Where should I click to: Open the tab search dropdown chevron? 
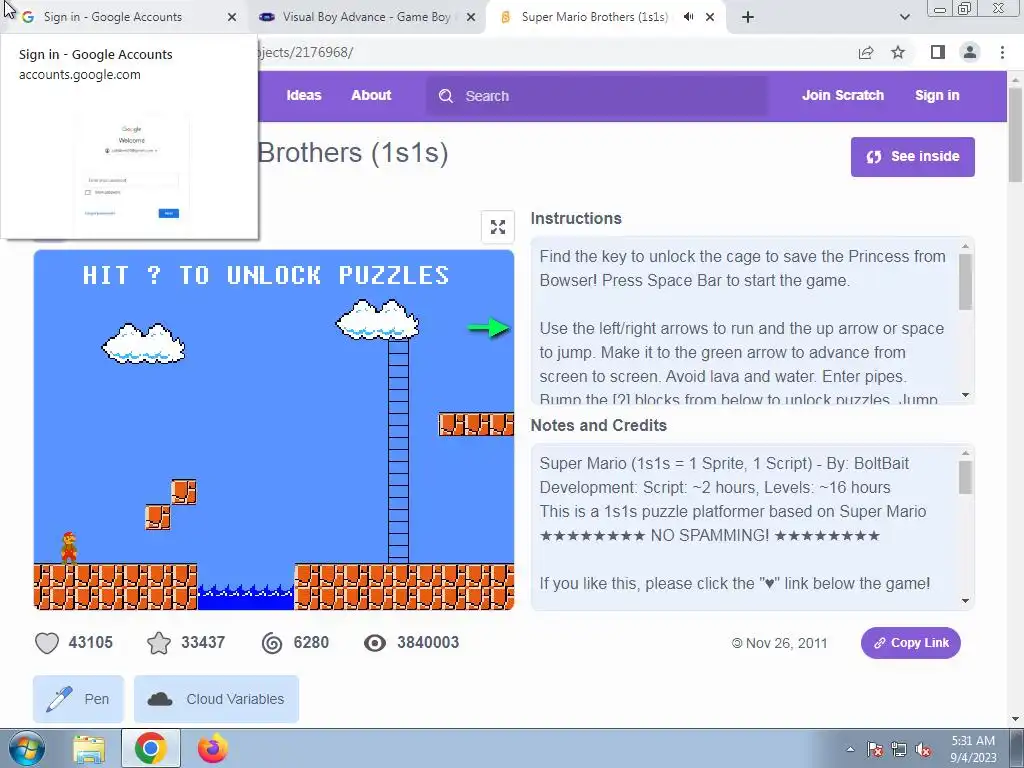[904, 17]
